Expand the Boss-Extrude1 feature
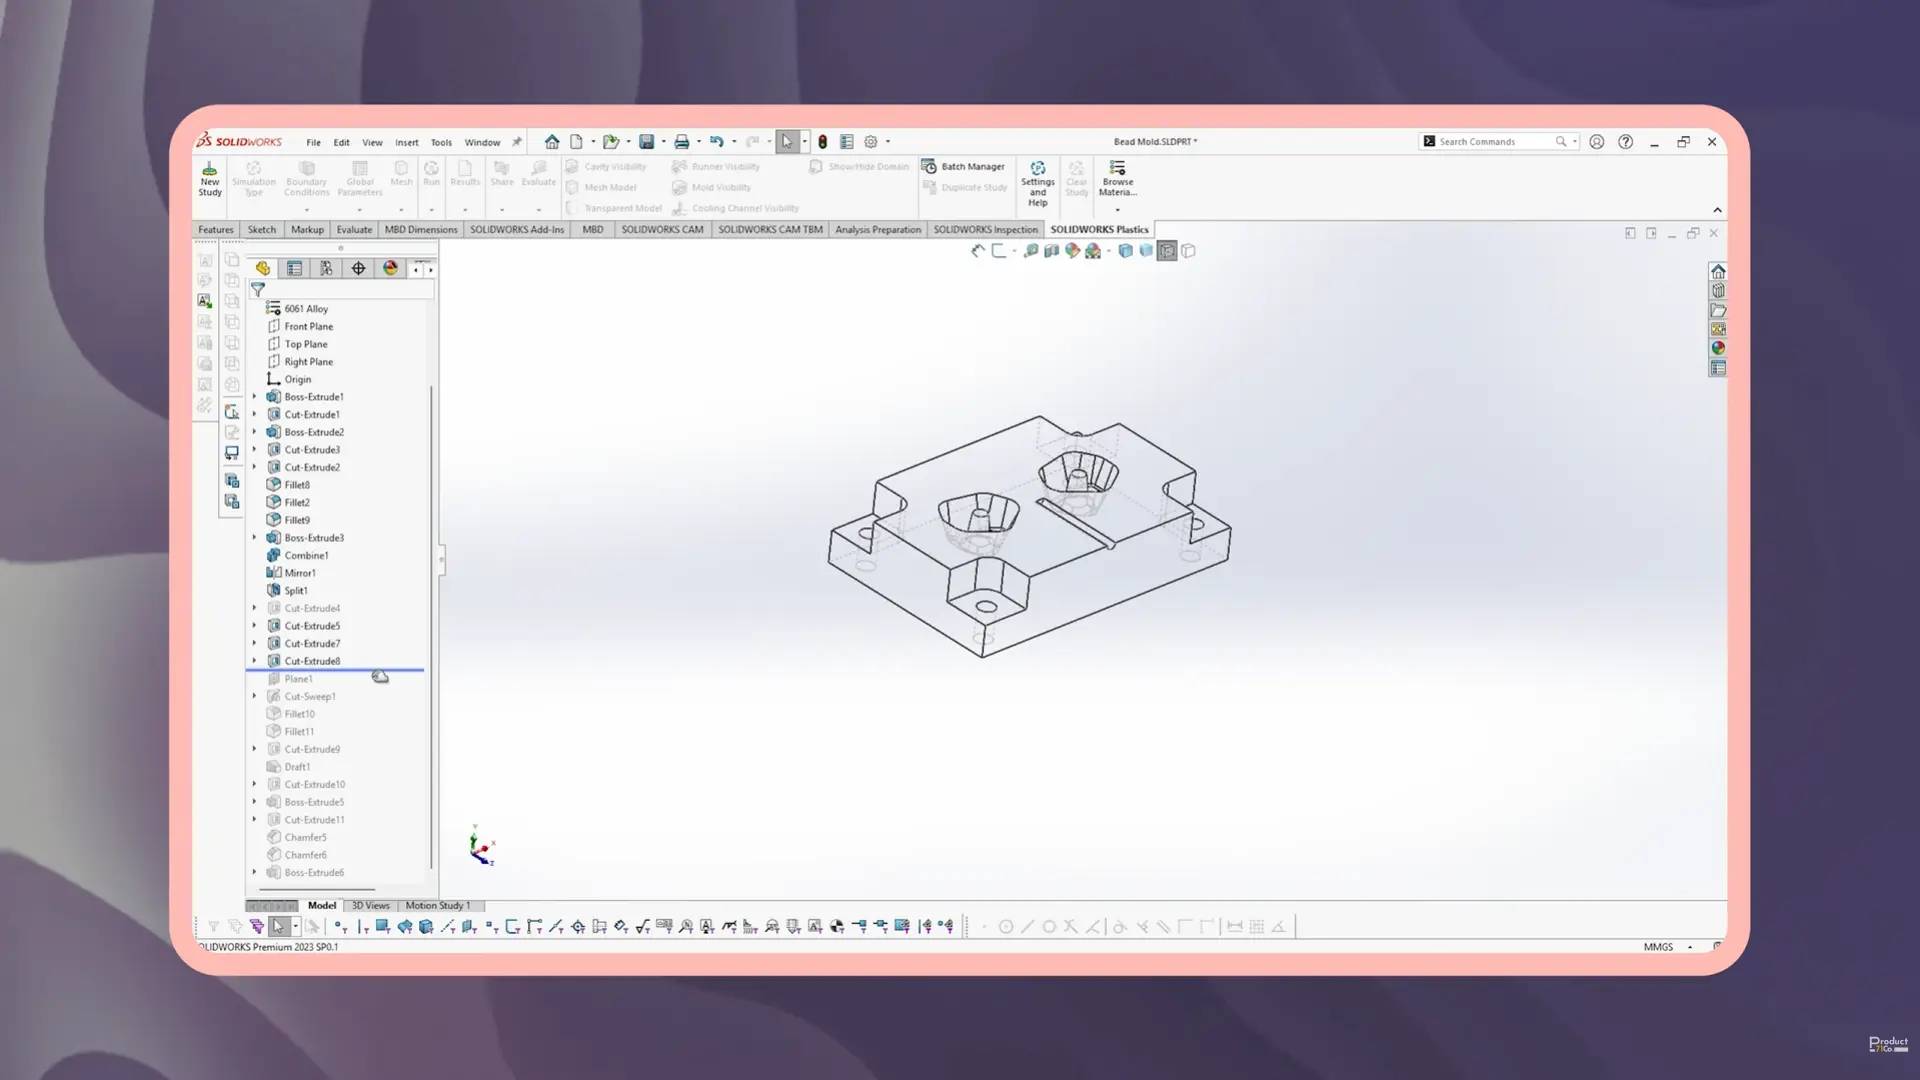This screenshot has width=1920, height=1080. [x=254, y=397]
